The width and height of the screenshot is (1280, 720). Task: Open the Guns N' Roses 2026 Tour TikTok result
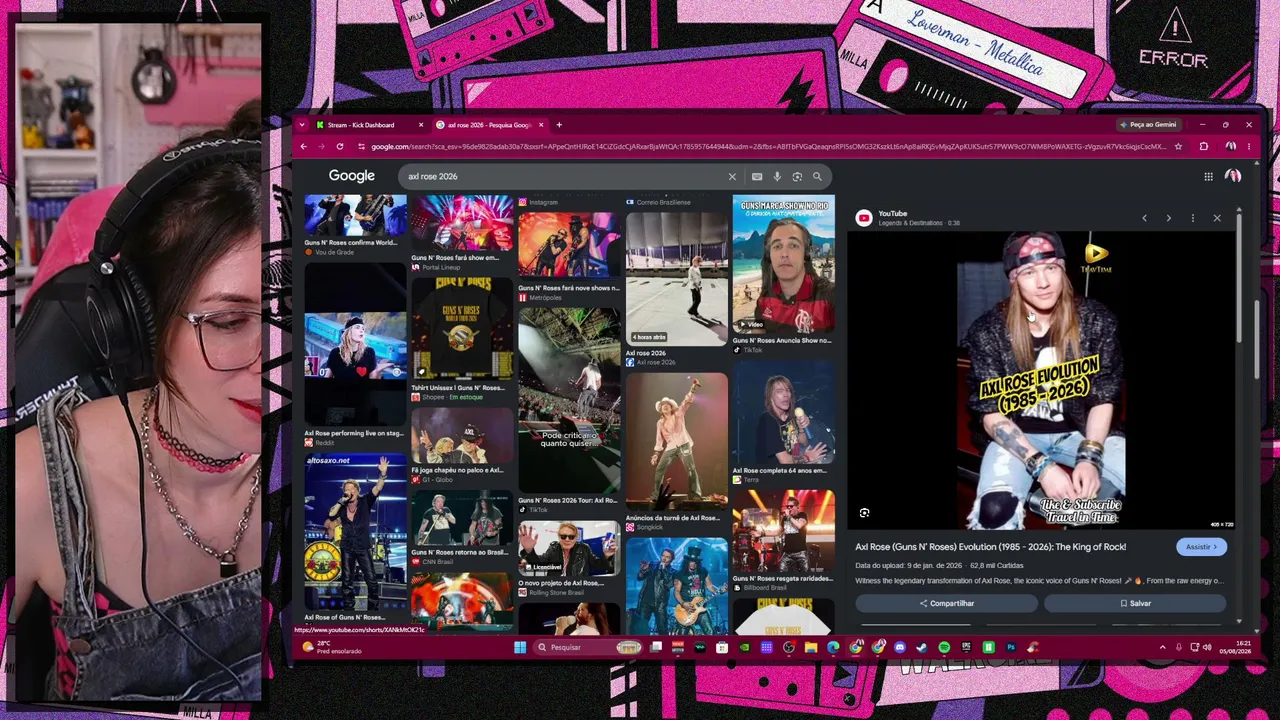pyautogui.click(x=569, y=411)
